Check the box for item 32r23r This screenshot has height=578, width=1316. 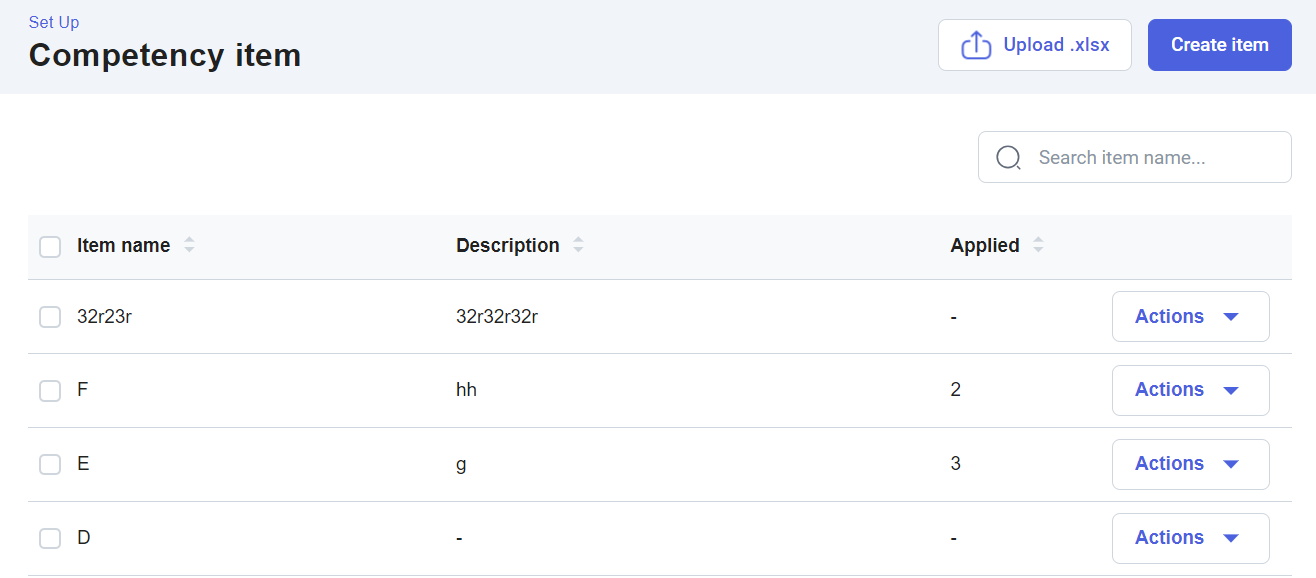pyautogui.click(x=50, y=317)
